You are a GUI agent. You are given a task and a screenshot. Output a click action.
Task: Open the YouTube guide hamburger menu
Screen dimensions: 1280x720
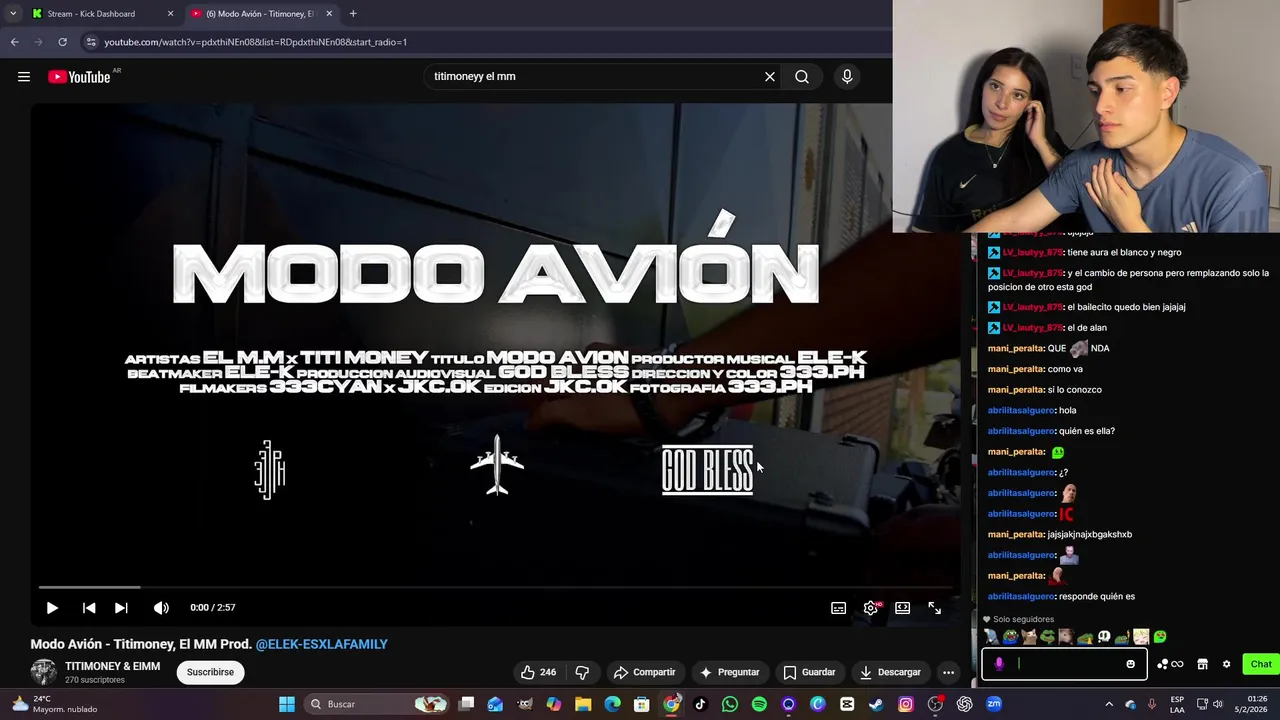coord(24,76)
